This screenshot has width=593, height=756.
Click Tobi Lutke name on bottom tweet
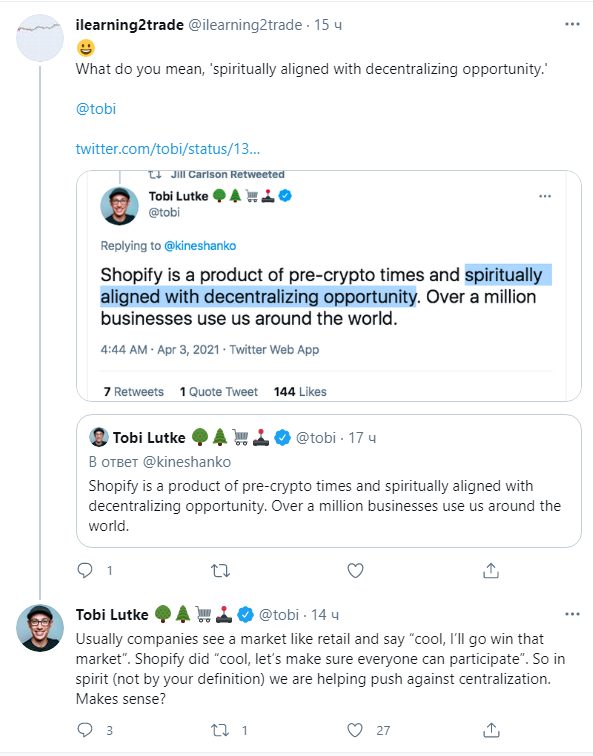112,615
